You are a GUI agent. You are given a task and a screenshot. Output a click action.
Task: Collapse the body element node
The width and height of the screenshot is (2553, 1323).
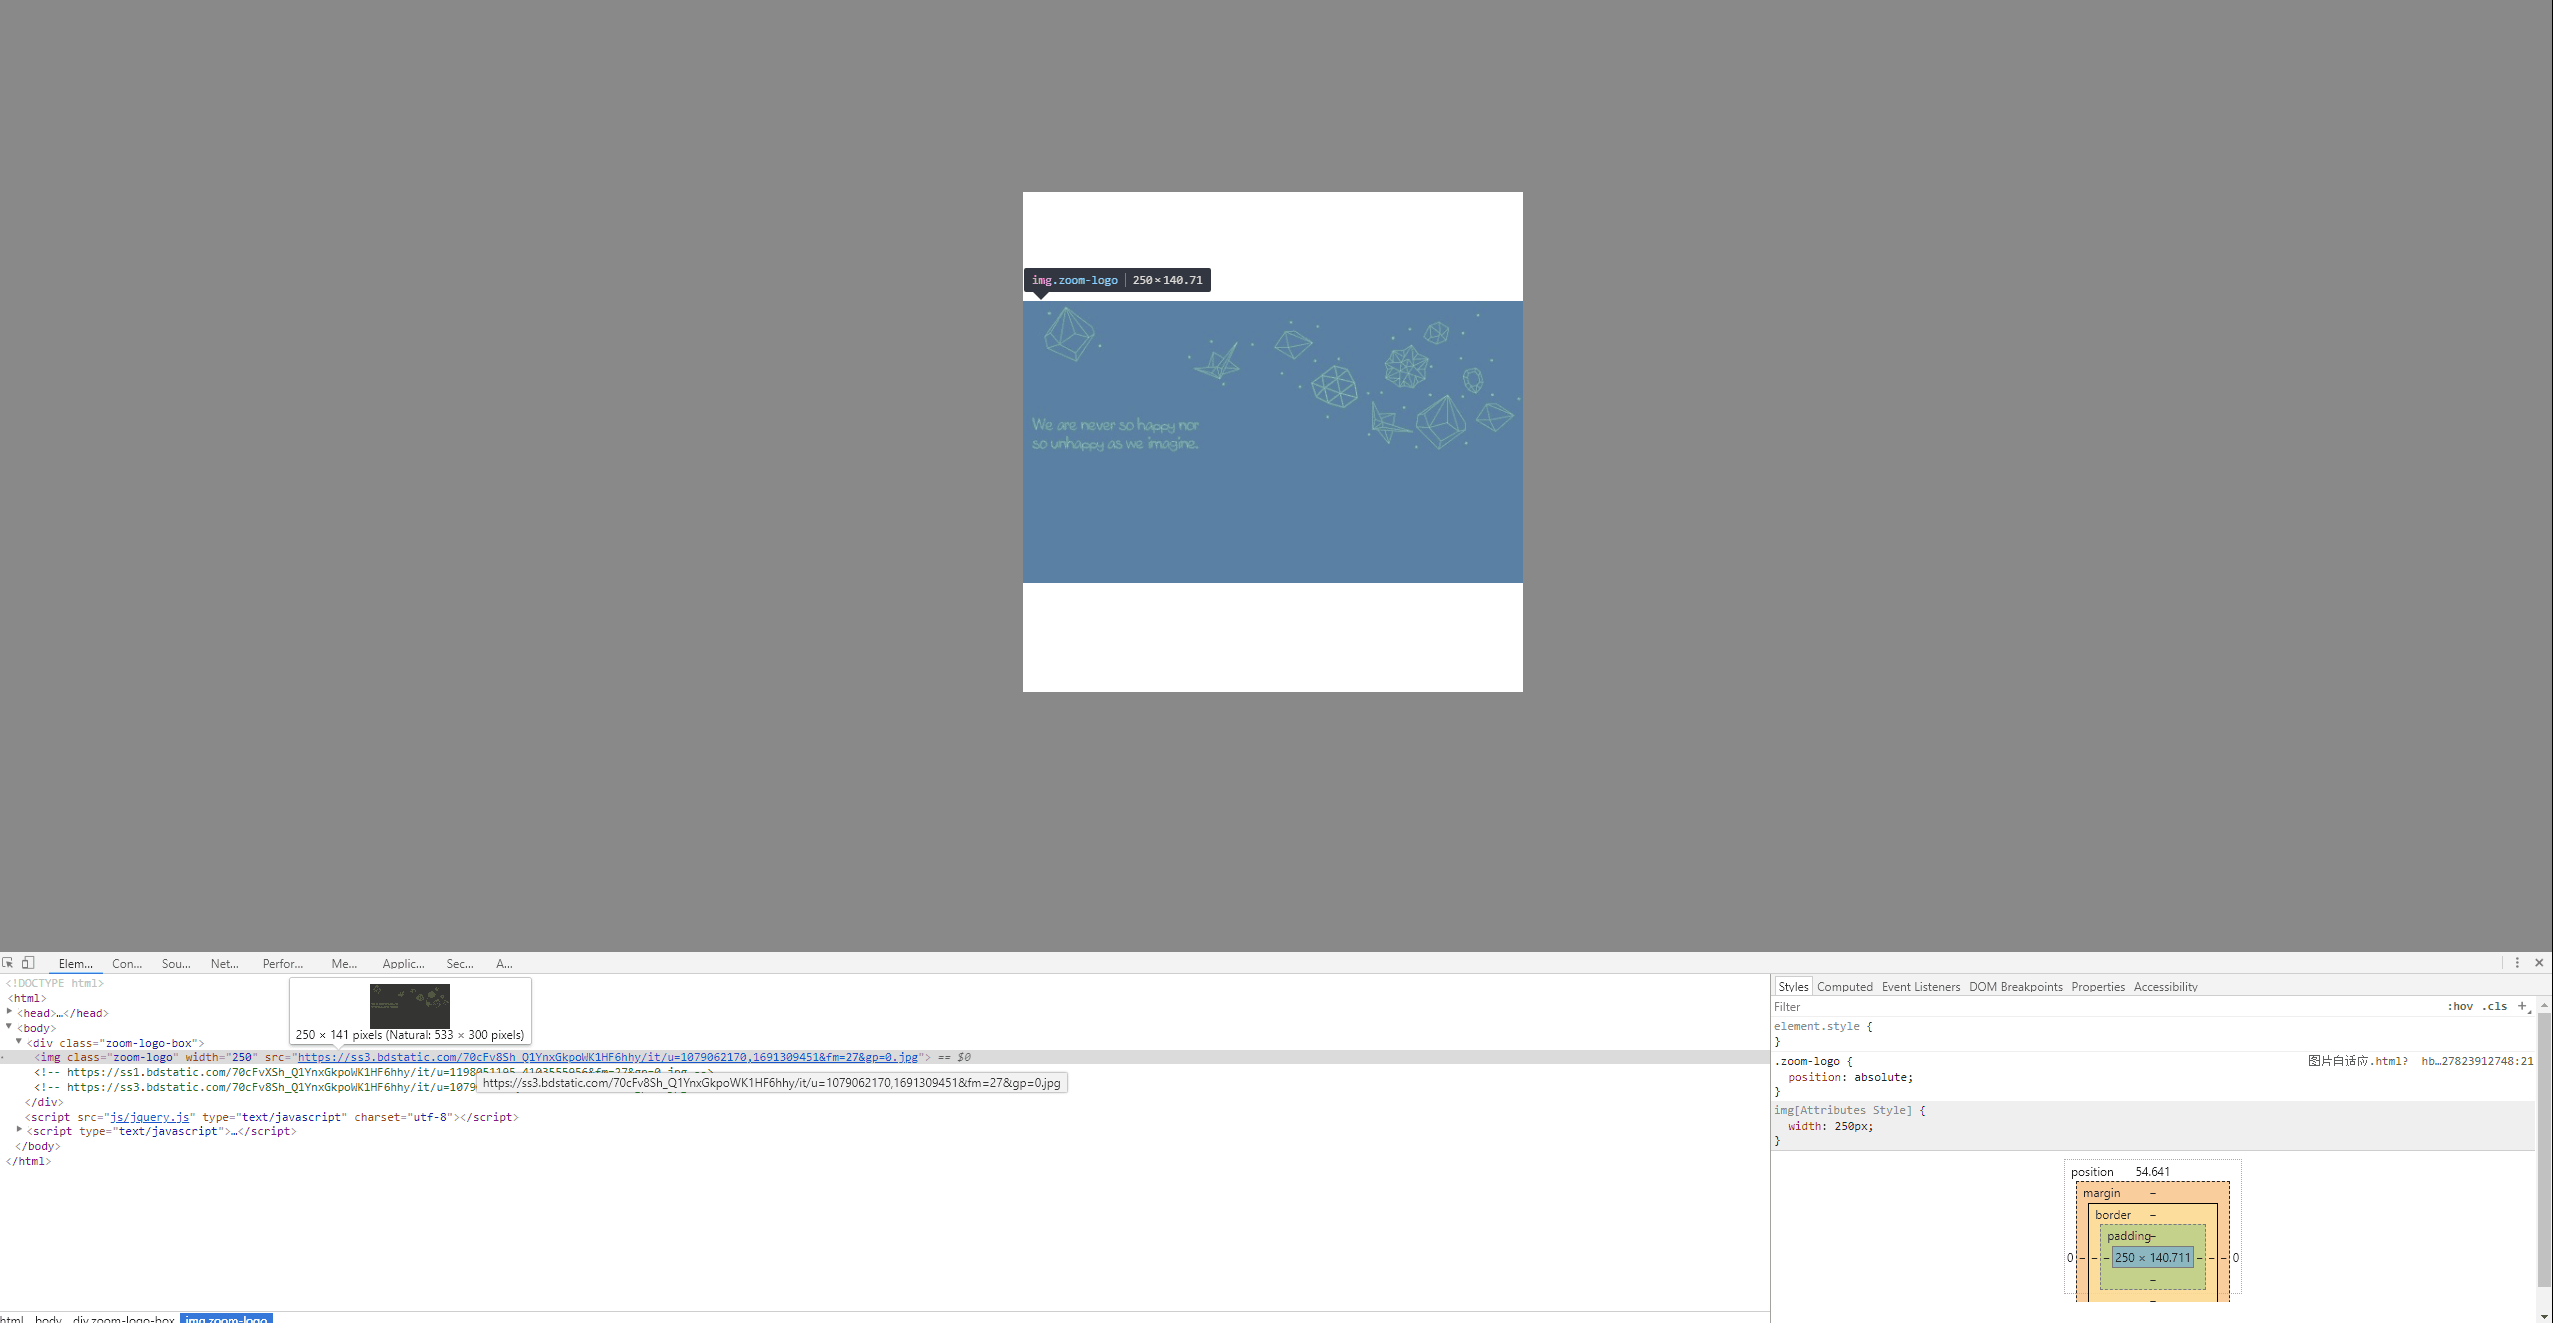pos(10,1027)
